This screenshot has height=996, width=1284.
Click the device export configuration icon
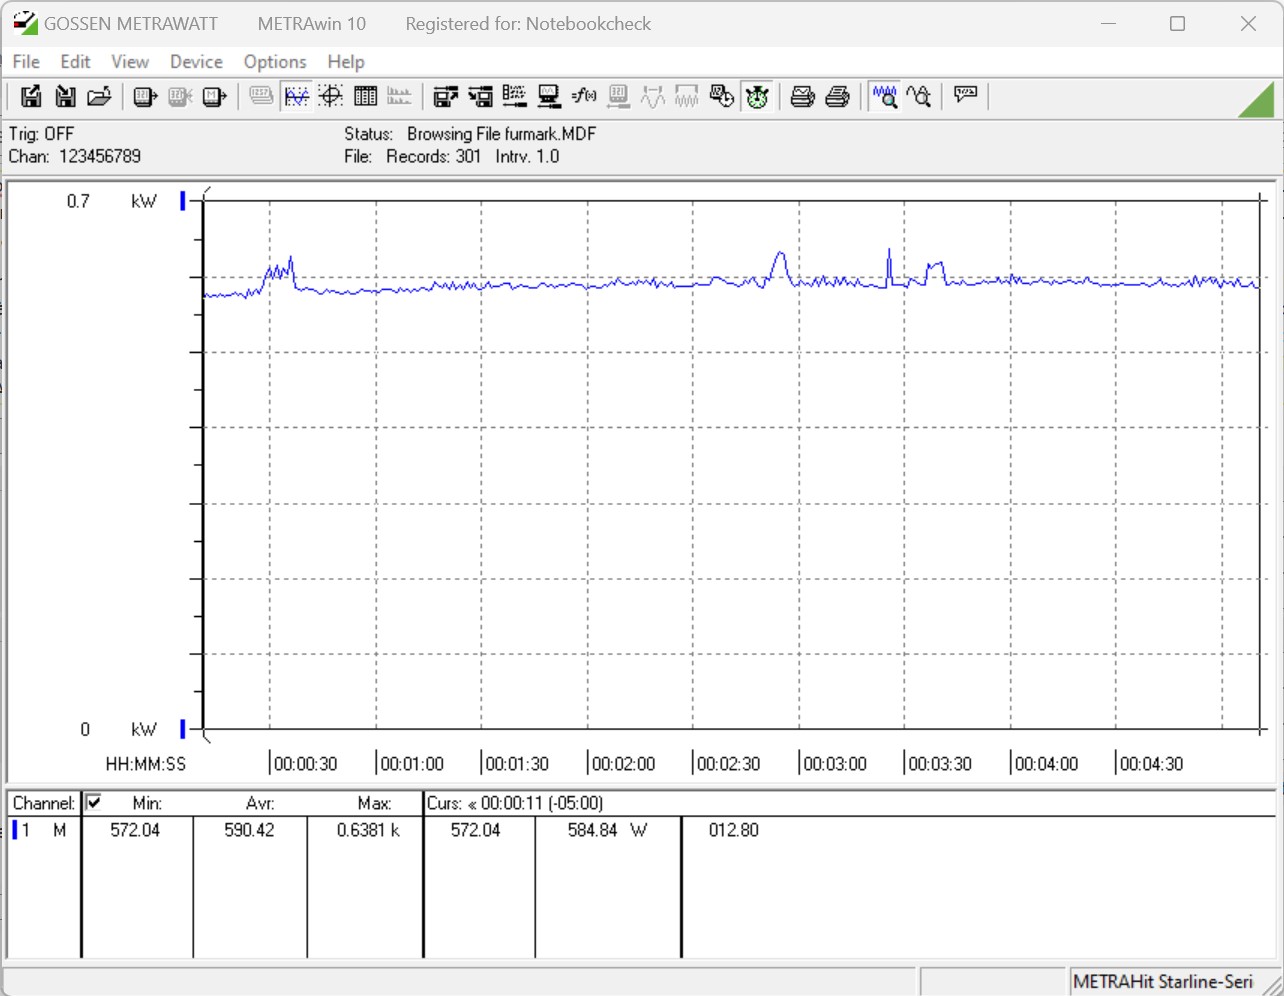446,96
